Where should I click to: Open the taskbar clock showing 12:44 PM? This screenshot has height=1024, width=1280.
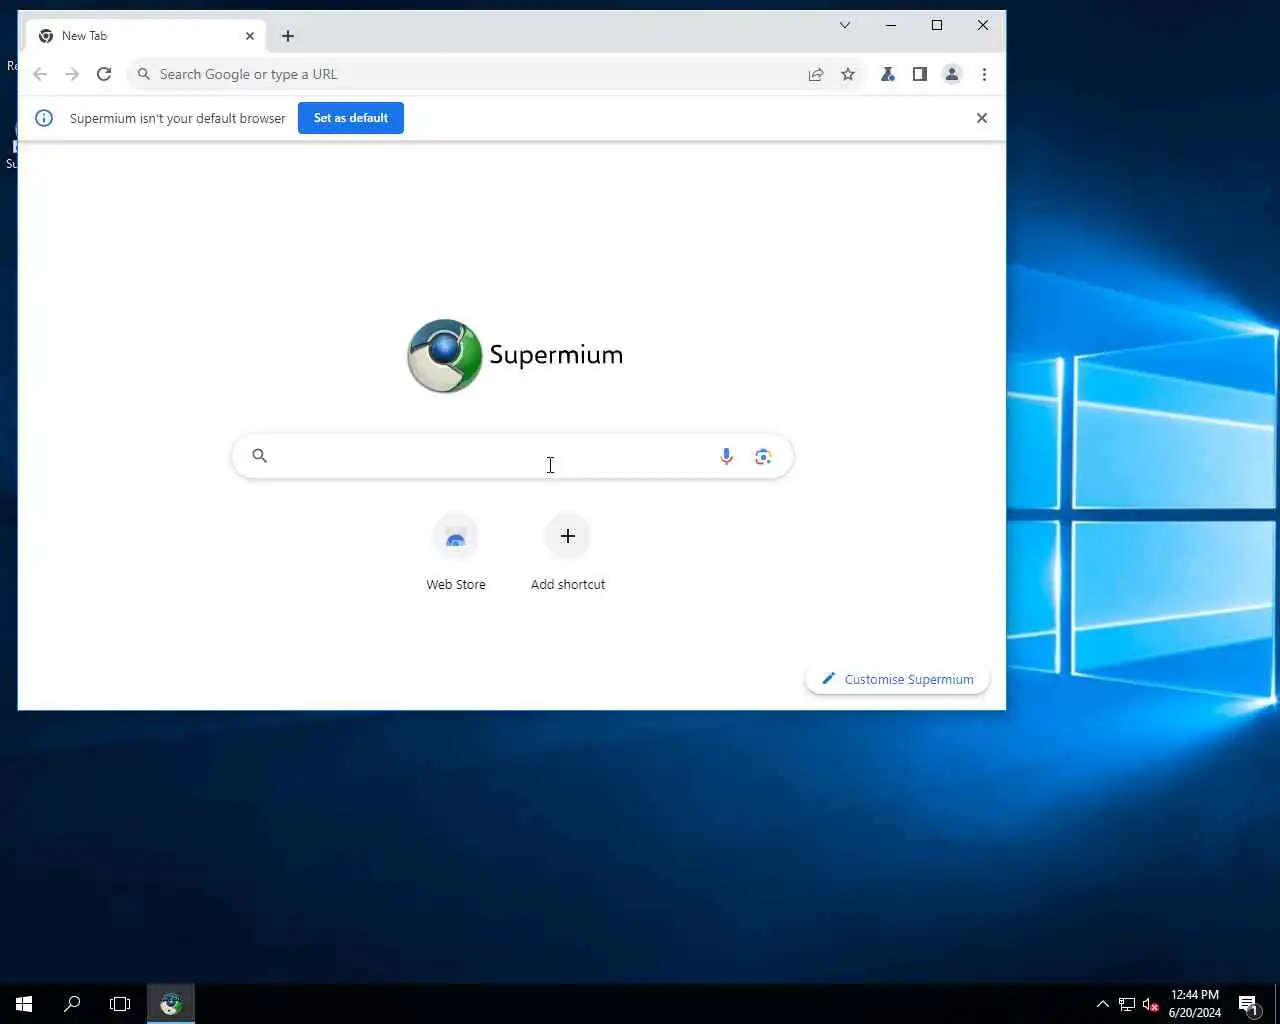point(1195,1004)
